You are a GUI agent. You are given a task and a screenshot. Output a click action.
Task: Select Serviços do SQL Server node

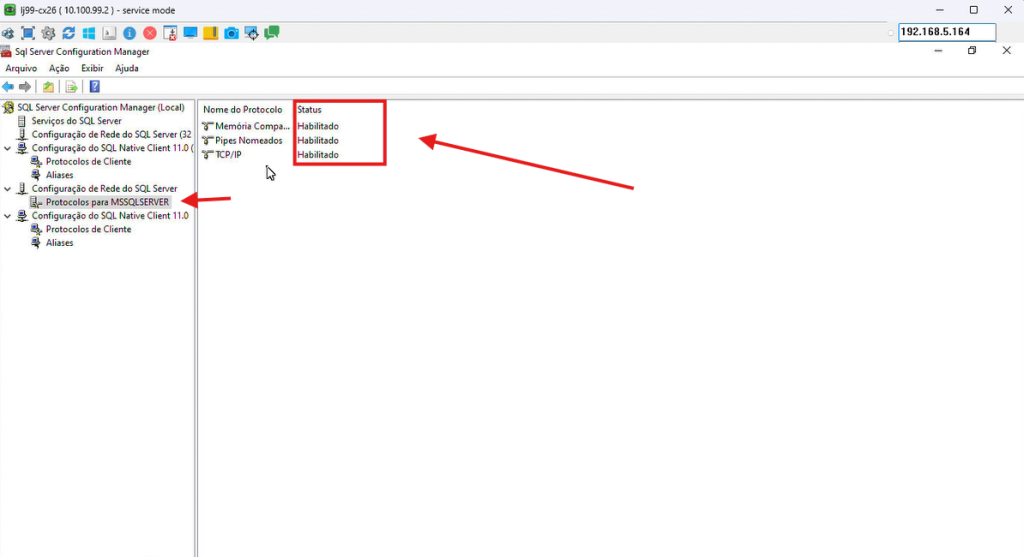pos(76,121)
